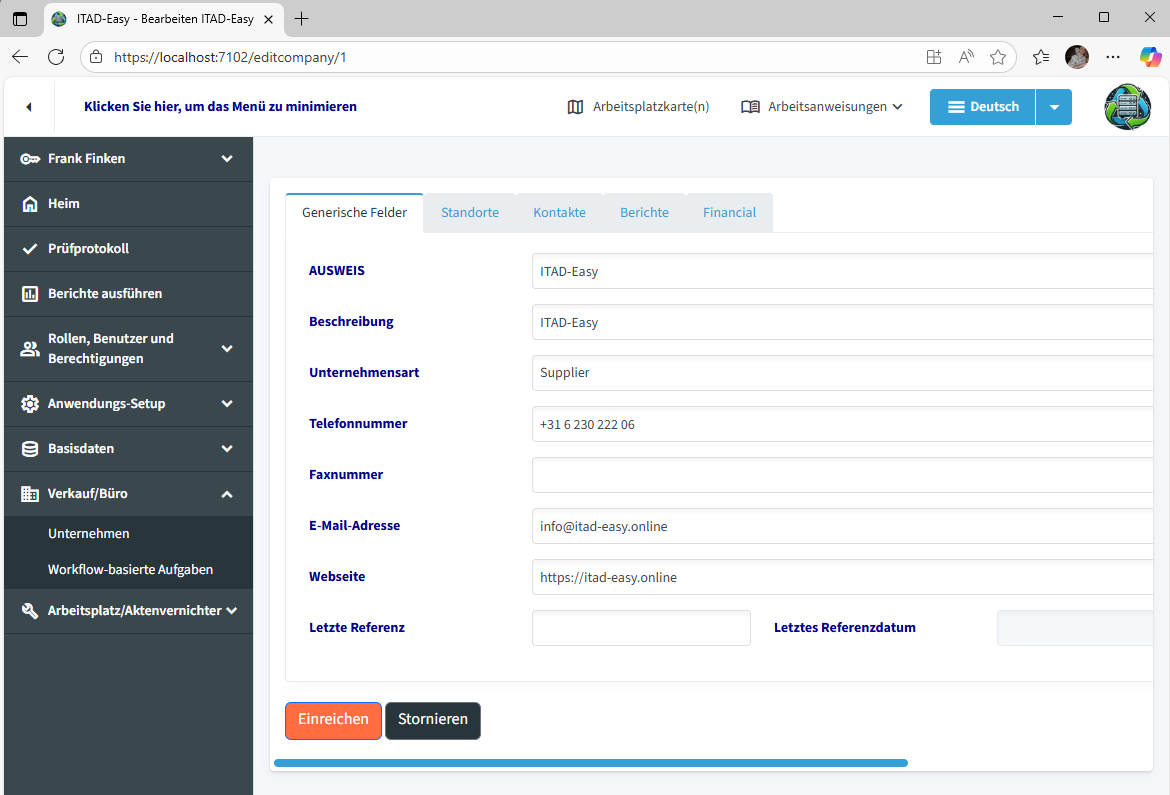Add this page to favorites star
1170x795 pixels.
point(998,57)
